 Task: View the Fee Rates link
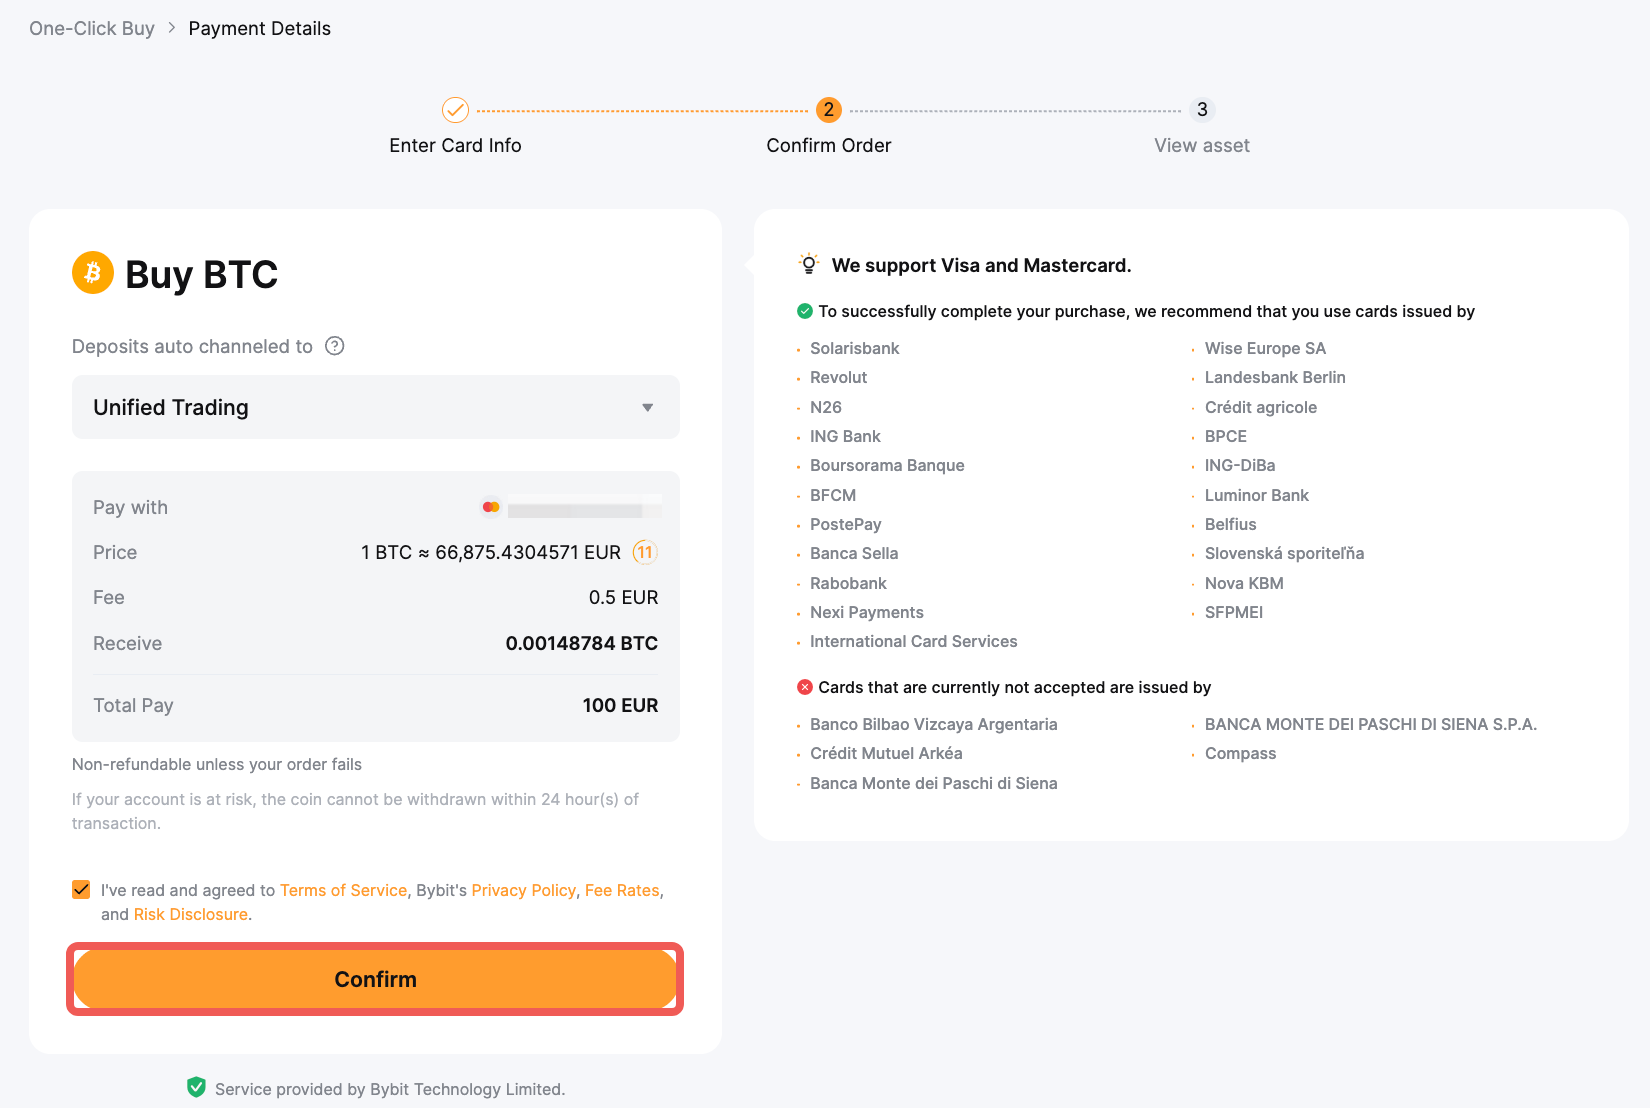click(622, 890)
